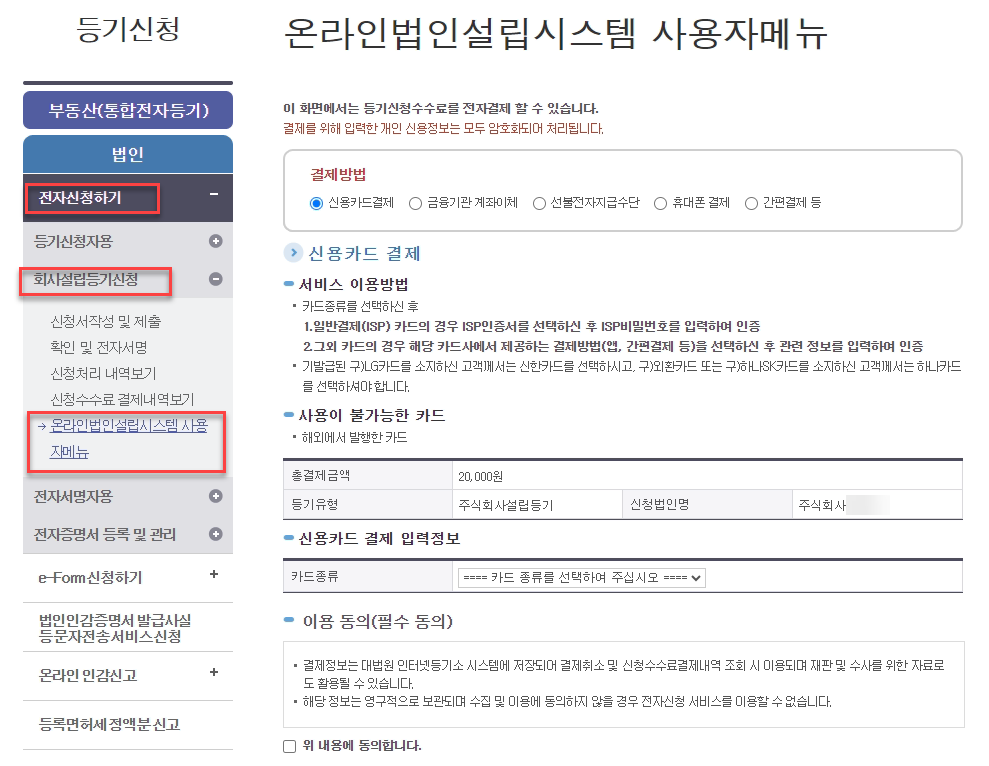Expand e-Form신청하기 using the plus sign
Viewport: 989px width, 766px height.
(x=214, y=574)
